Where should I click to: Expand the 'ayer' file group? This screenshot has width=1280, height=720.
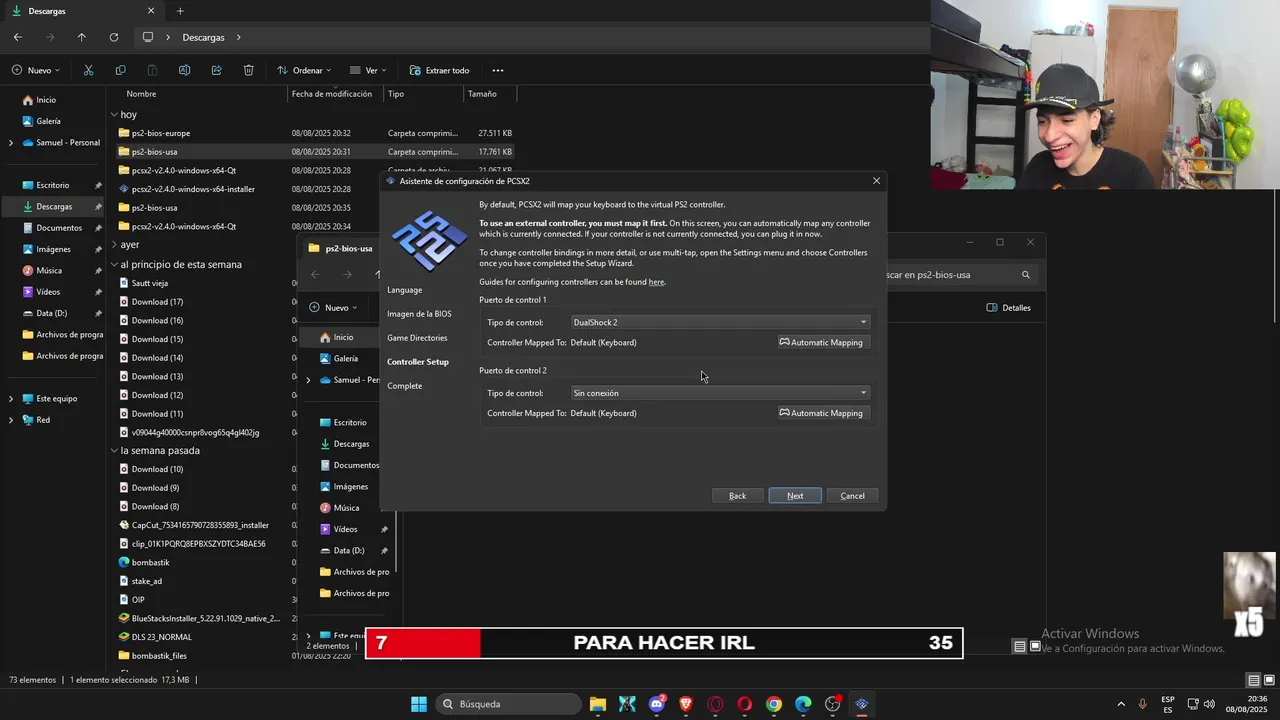click(x=114, y=245)
